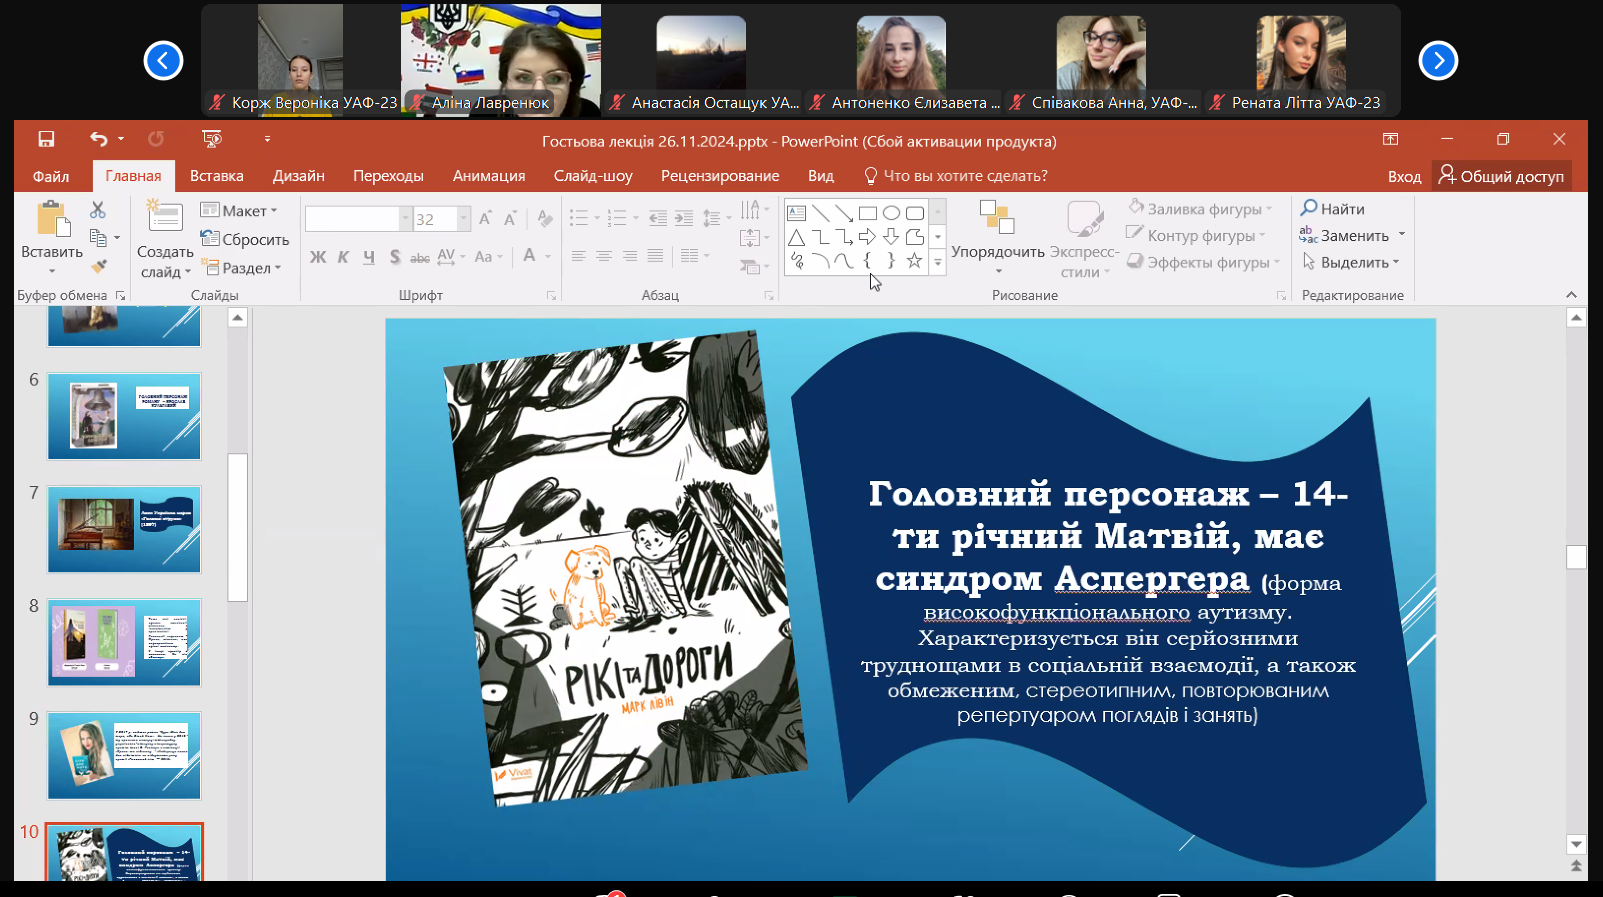Toggle center text alignment
The image size is (1603, 897).
604,257
